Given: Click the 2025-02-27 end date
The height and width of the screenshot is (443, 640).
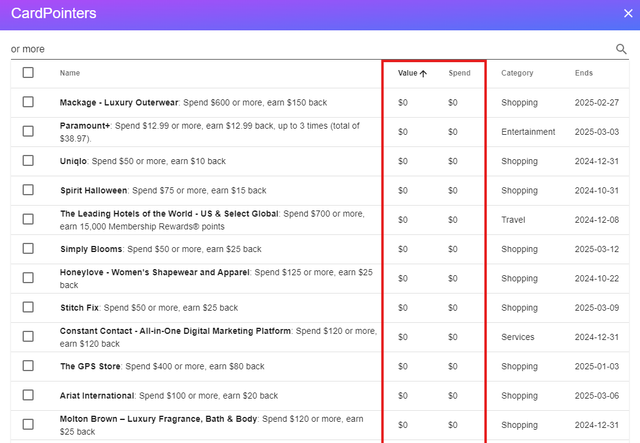Looking at the screenshot, I should pos(597,102).
